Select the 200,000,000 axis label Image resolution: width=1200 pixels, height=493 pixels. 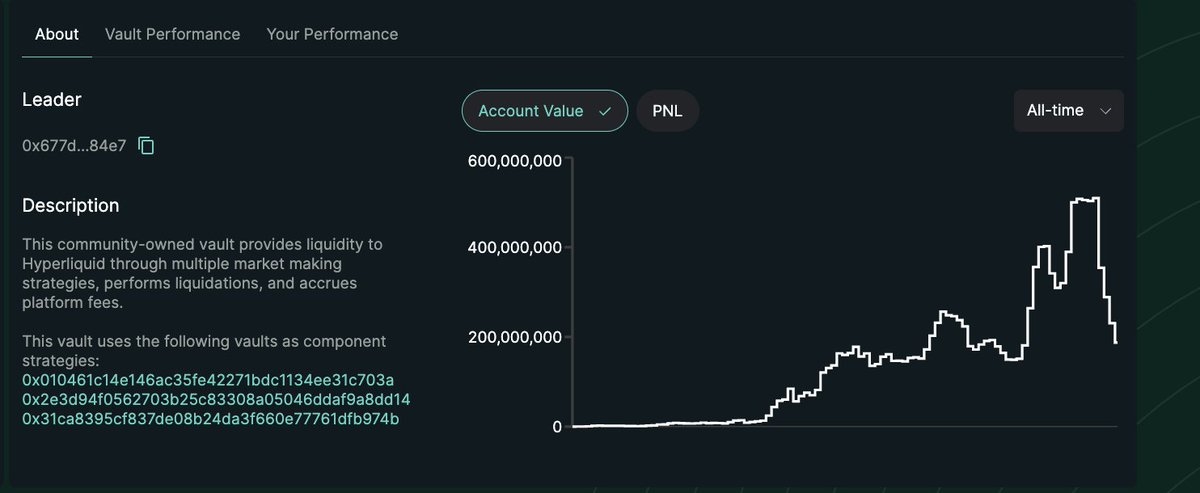513,337
